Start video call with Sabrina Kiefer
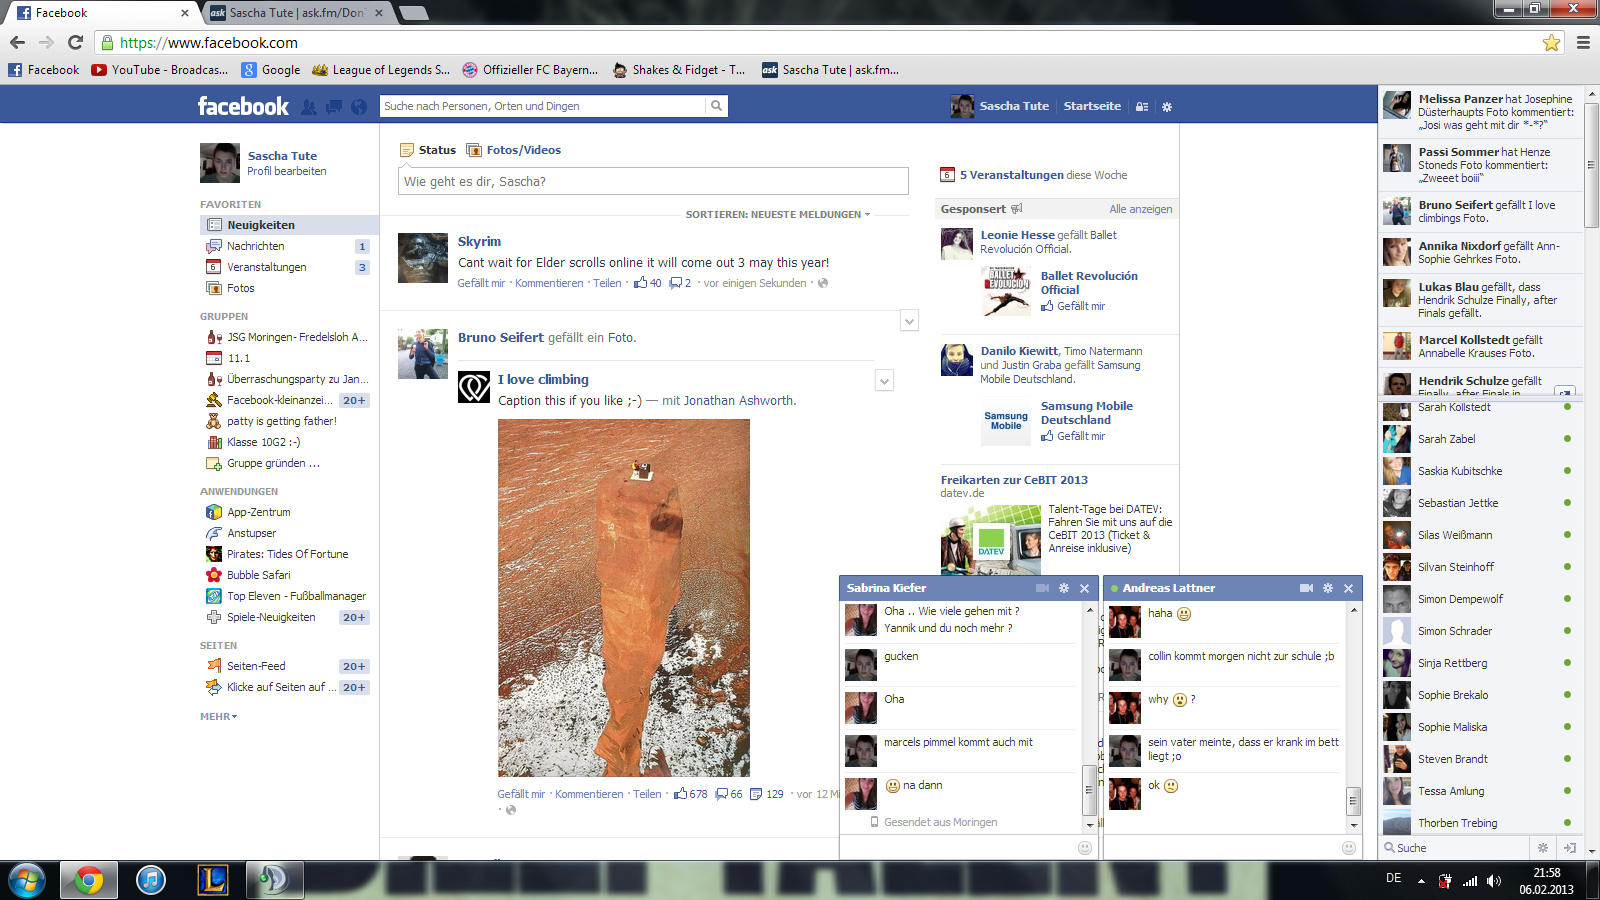Viewport: 1600px width, 900px height. pos(1042,588)
